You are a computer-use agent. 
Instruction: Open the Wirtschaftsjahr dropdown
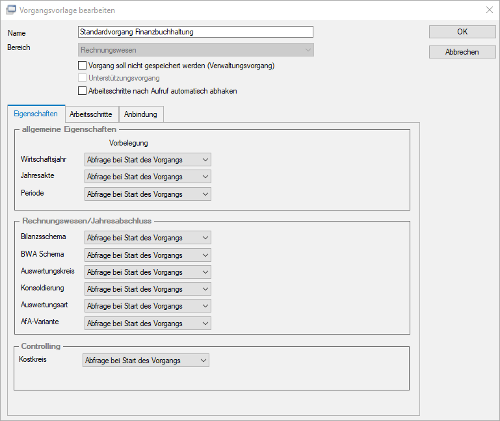point(147,160)
